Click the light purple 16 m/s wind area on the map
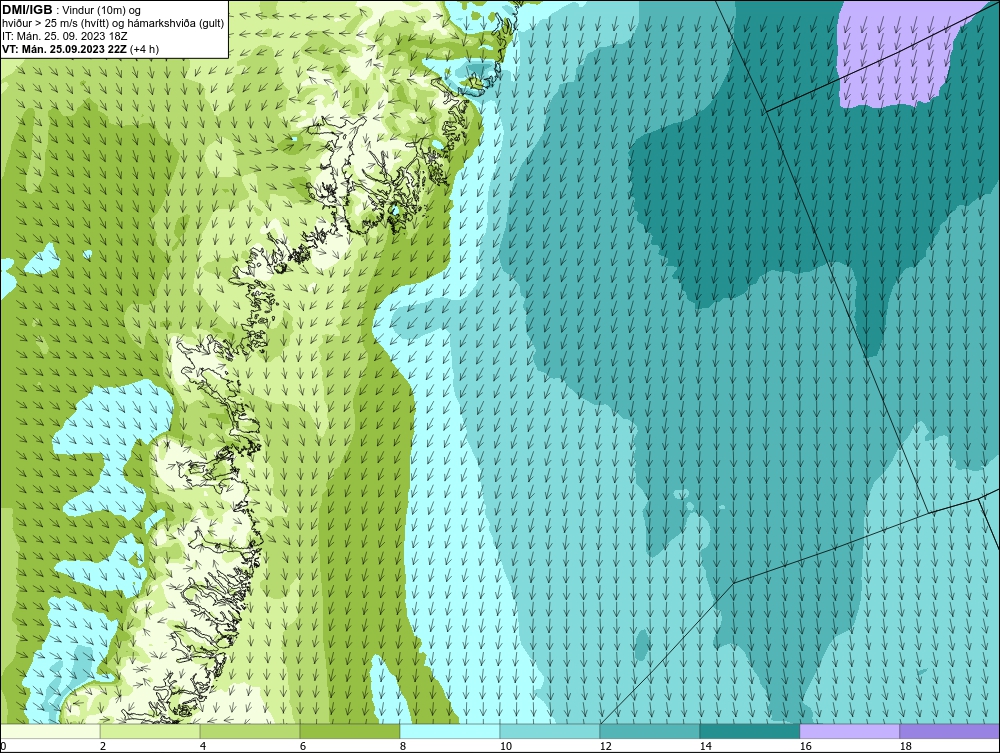 pos(899,54)
